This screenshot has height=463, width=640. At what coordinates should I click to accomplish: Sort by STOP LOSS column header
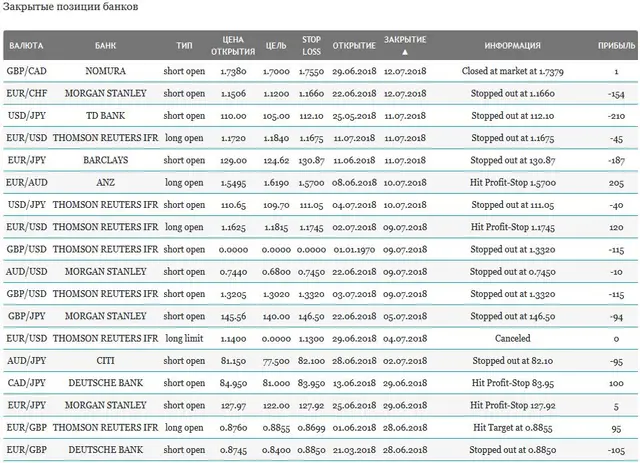311,46
